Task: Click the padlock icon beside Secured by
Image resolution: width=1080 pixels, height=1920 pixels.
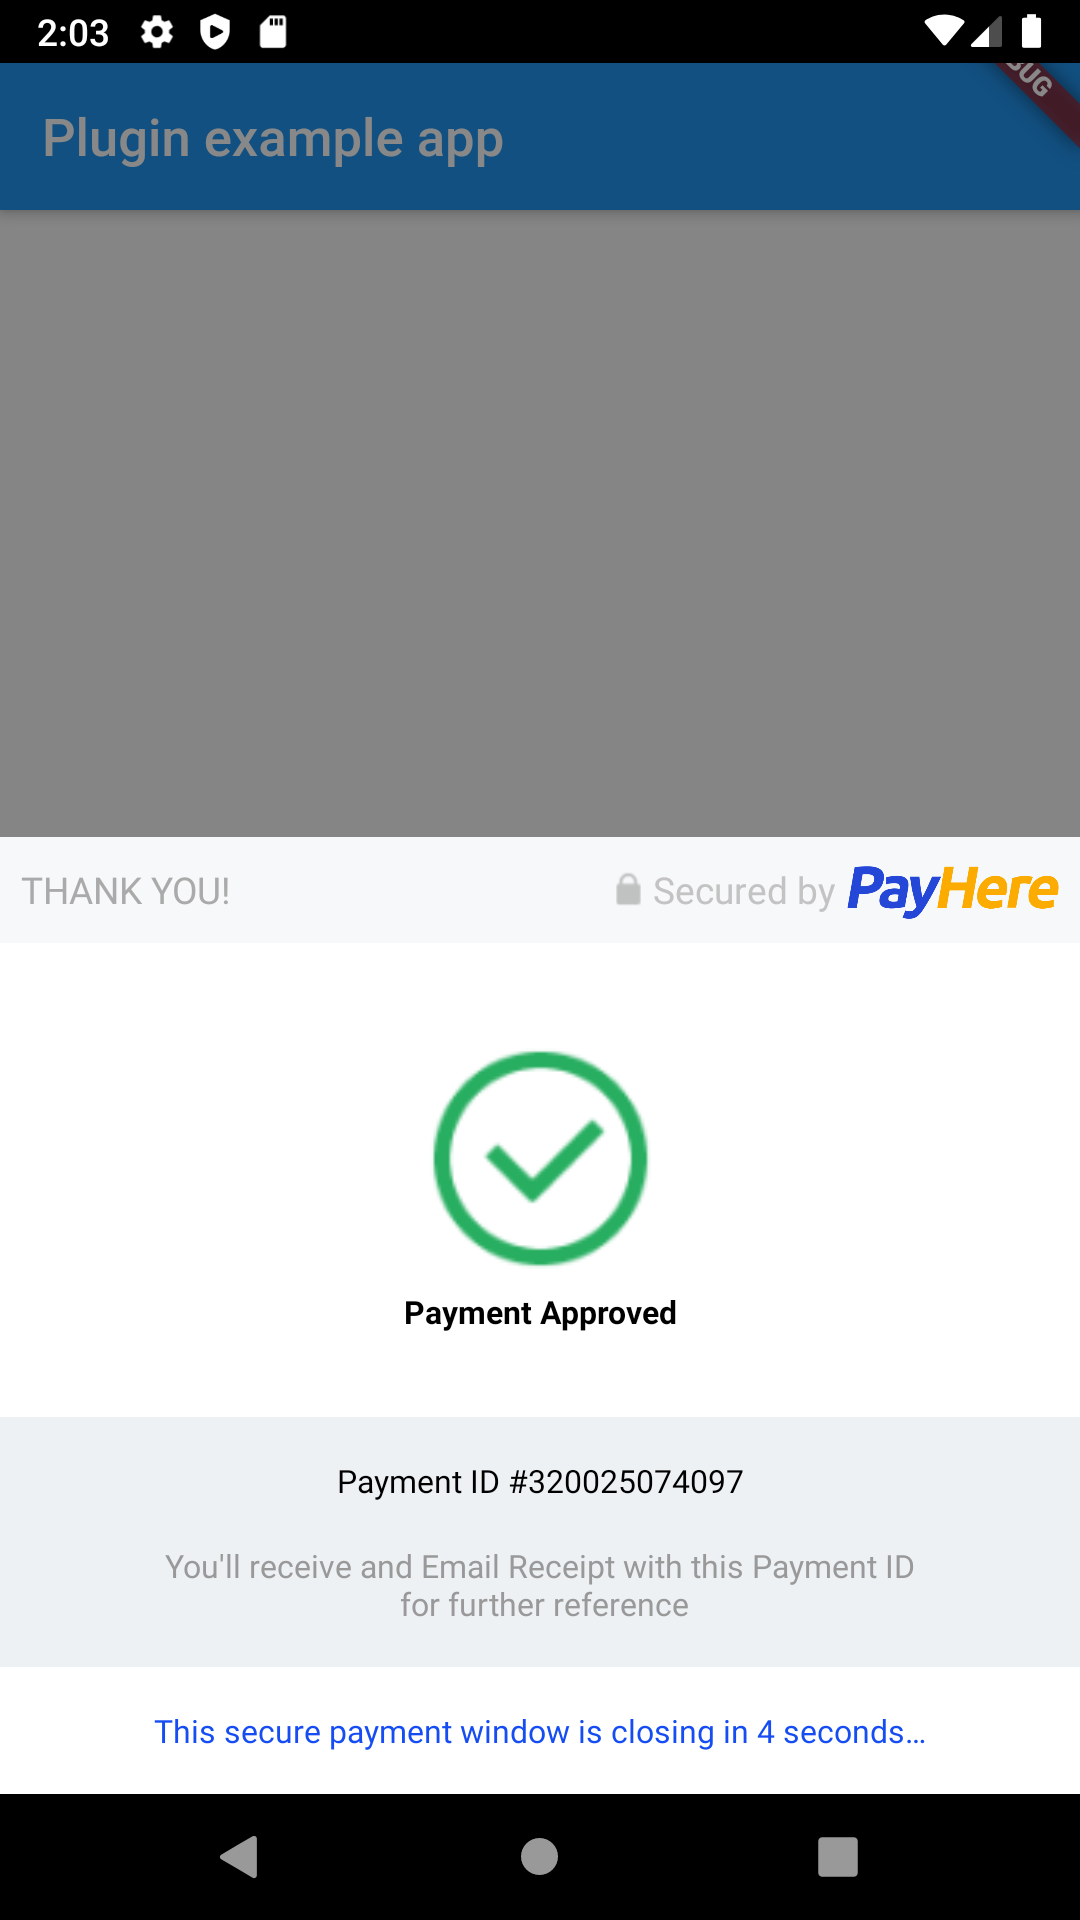Action: click(628, 889)
